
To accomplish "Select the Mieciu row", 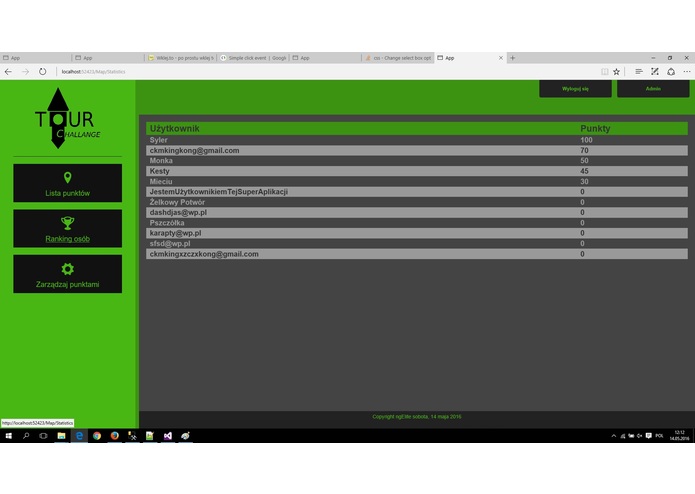I will pos(417,182).
